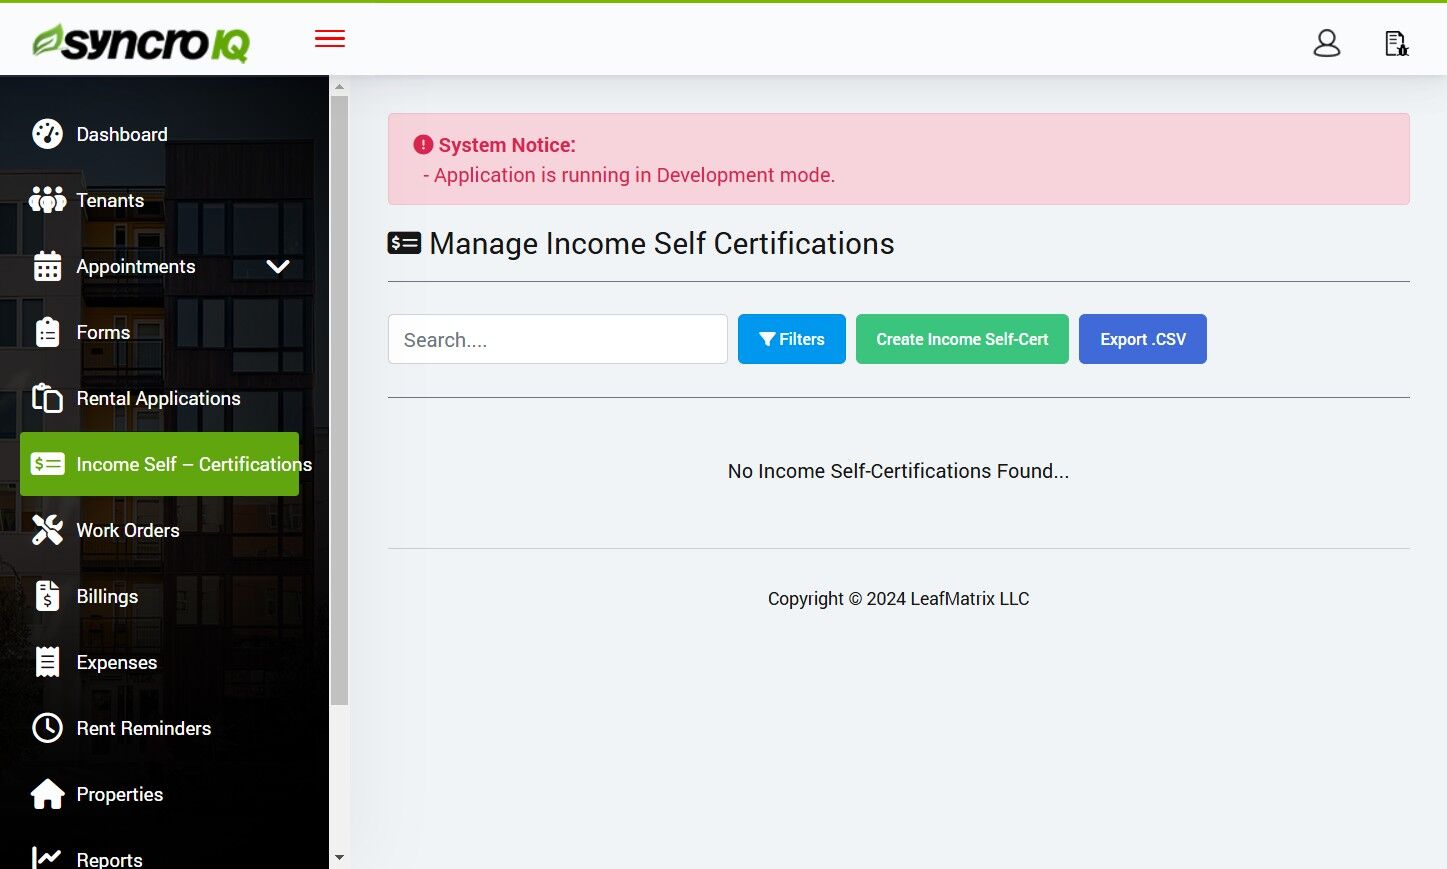Click 'Application is running in Development mode.' text
Viewport: 1447px width, 869px height.
click(634, 175)
